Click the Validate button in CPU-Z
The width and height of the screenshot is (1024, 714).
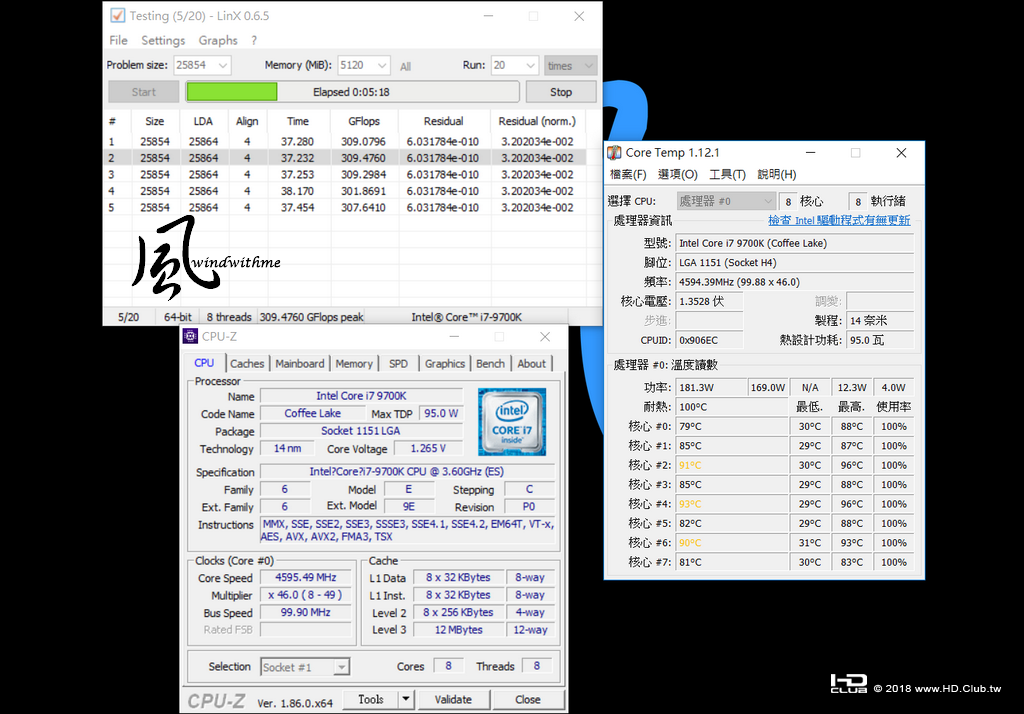(x=453, y=699)
